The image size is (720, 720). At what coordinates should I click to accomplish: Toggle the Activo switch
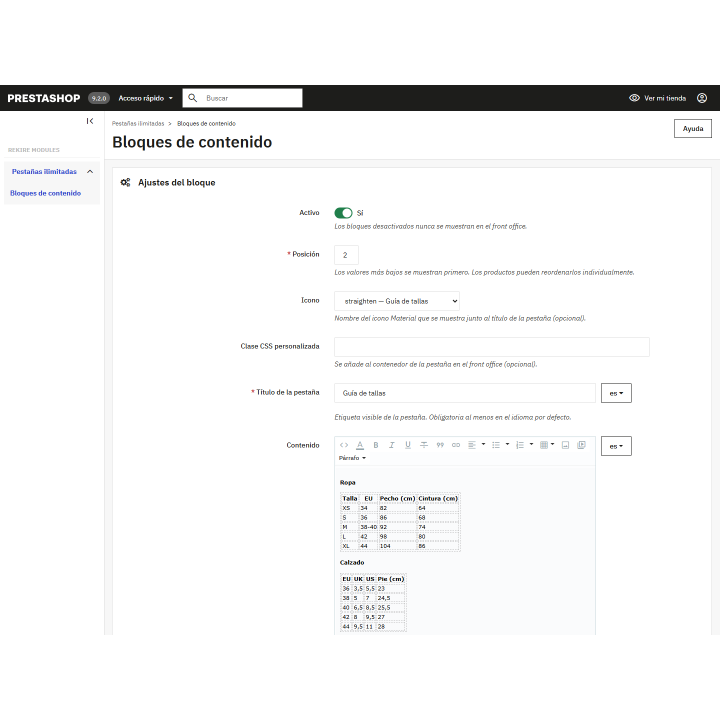[343, 213]
